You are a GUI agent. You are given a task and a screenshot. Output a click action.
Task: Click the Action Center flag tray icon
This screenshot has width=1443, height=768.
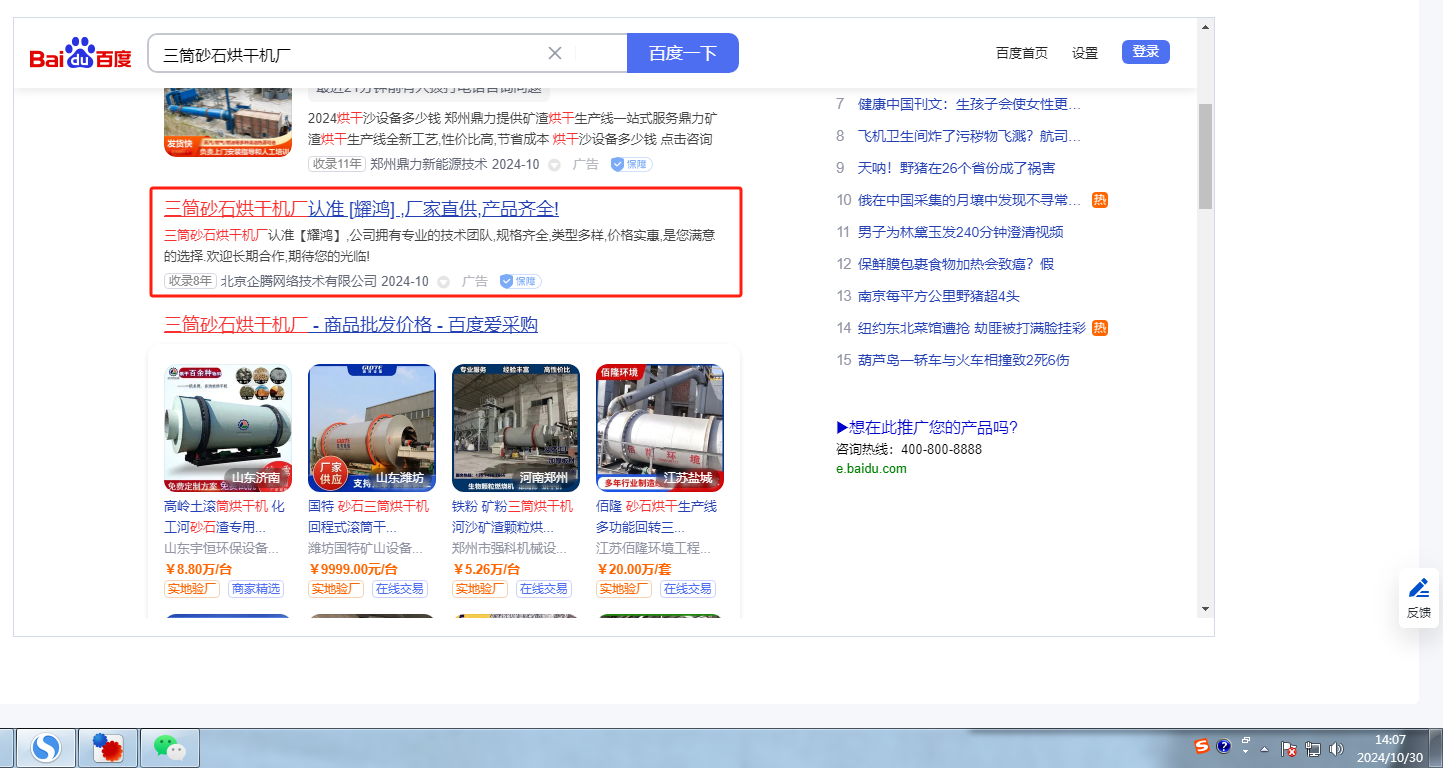point(1289,748)
